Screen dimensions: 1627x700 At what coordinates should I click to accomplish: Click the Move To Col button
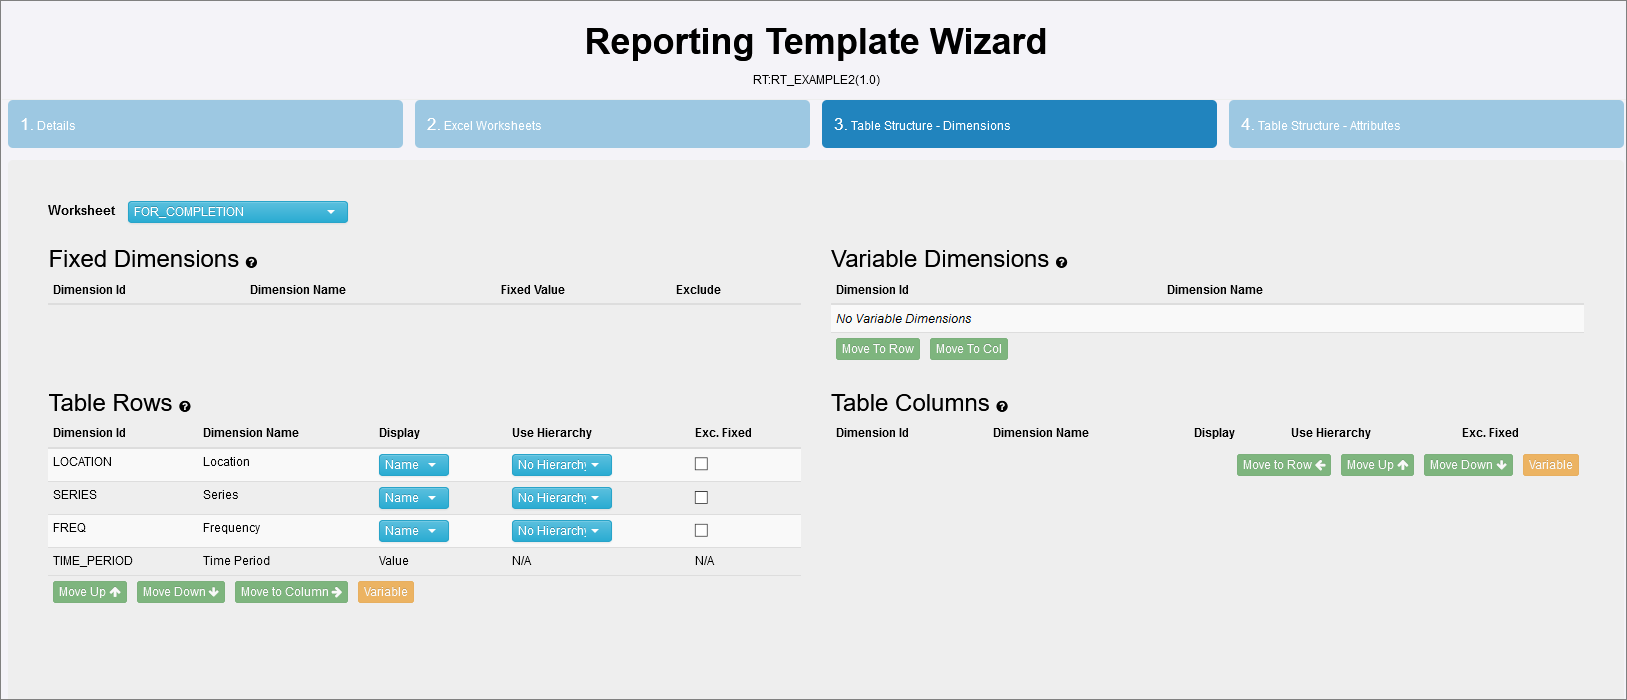(968, 349)
